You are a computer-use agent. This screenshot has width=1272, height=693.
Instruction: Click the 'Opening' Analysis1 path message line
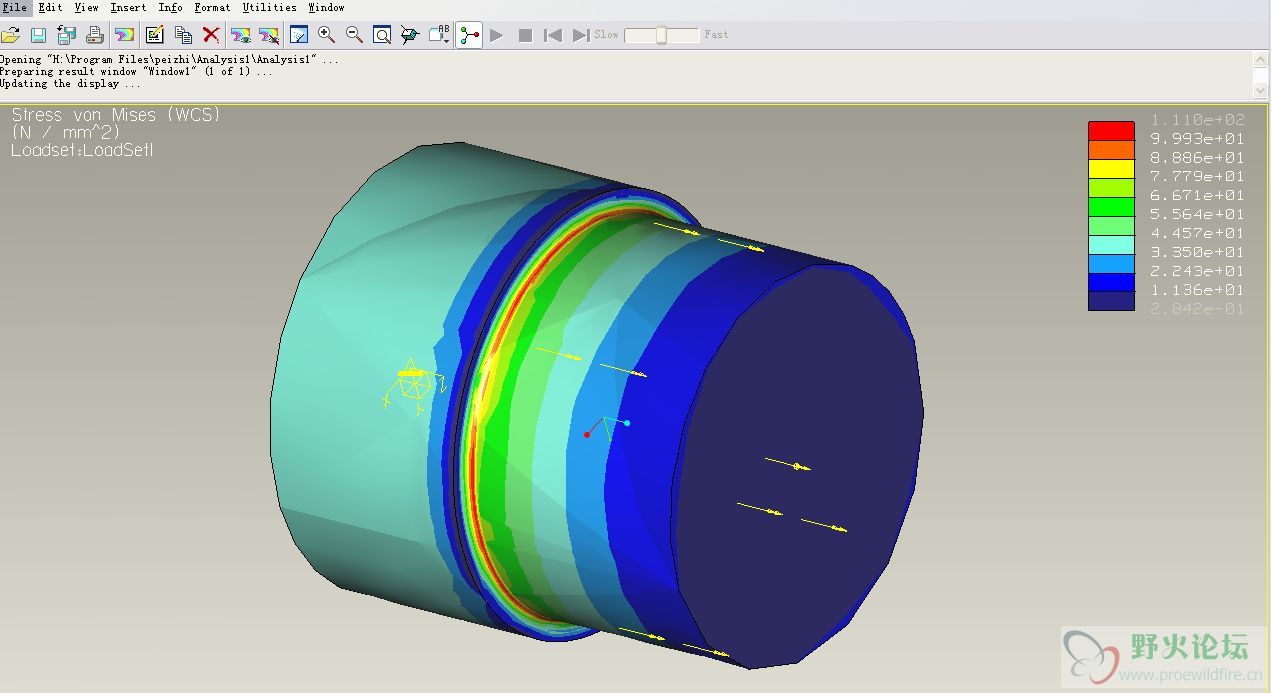click(x=169, y=60)
